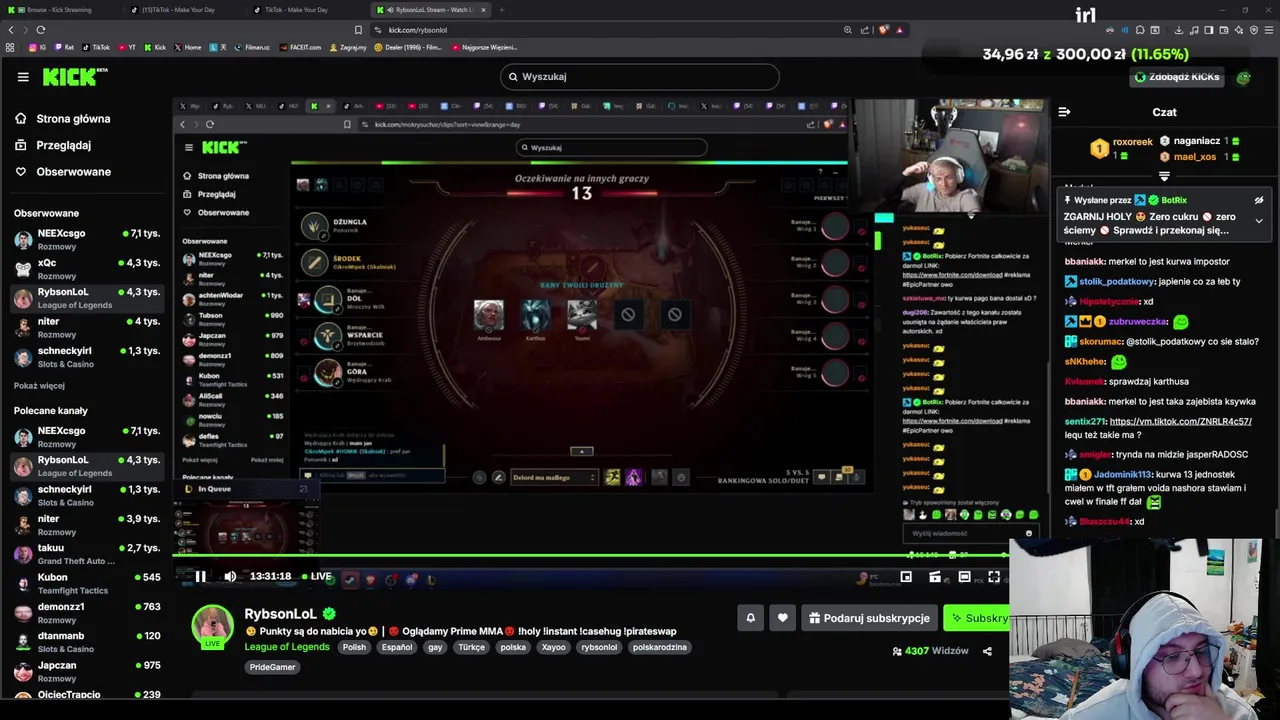Open the Brave shields icon
The width and height of the screenshot is (1280, 720).
[x=883, y=30]
